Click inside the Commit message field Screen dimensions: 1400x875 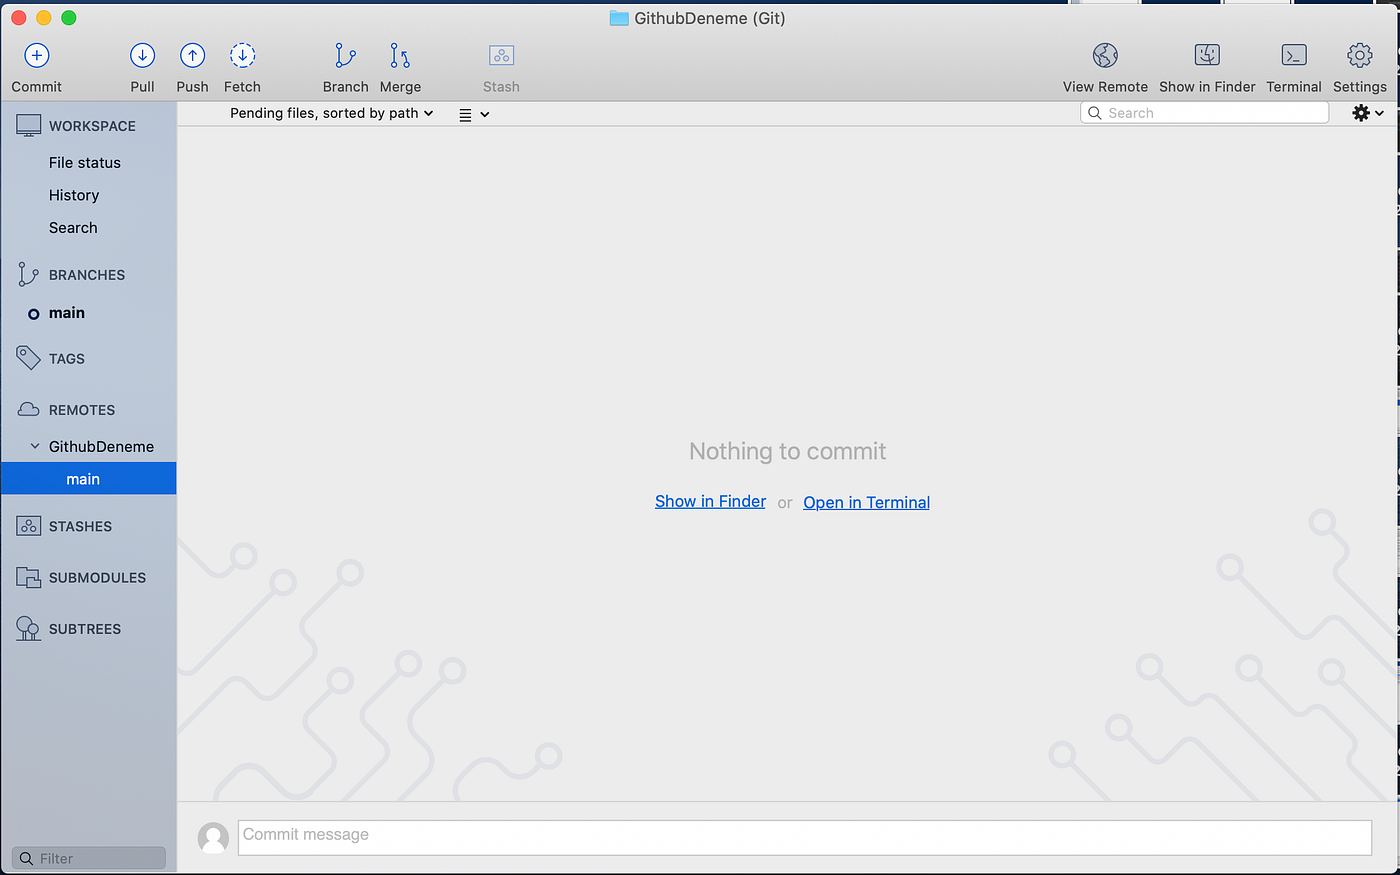click(700, 836)
